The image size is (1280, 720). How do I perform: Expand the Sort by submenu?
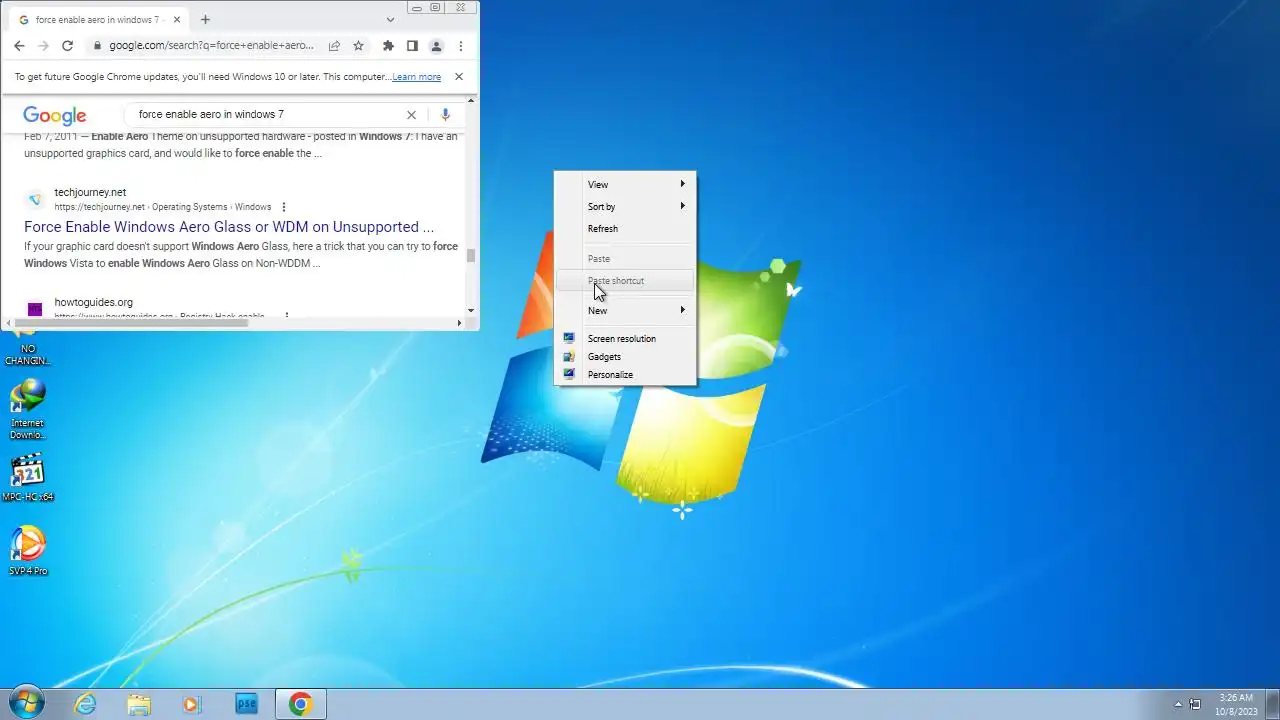(x=625, y=207)
